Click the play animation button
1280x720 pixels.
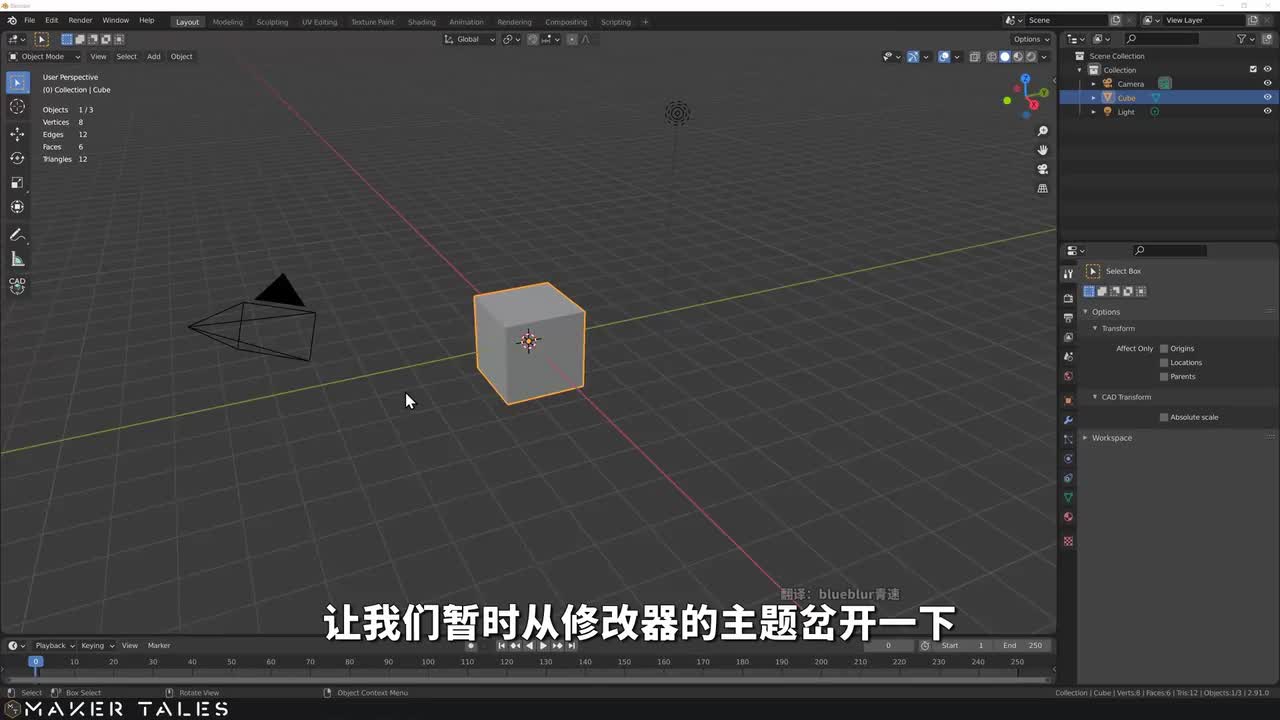[x=543, y=646]
